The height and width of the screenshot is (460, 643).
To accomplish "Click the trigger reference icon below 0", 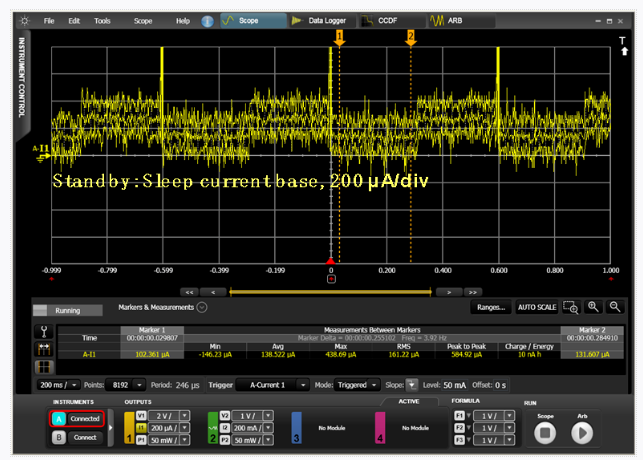I will click(x=331, y=279).
